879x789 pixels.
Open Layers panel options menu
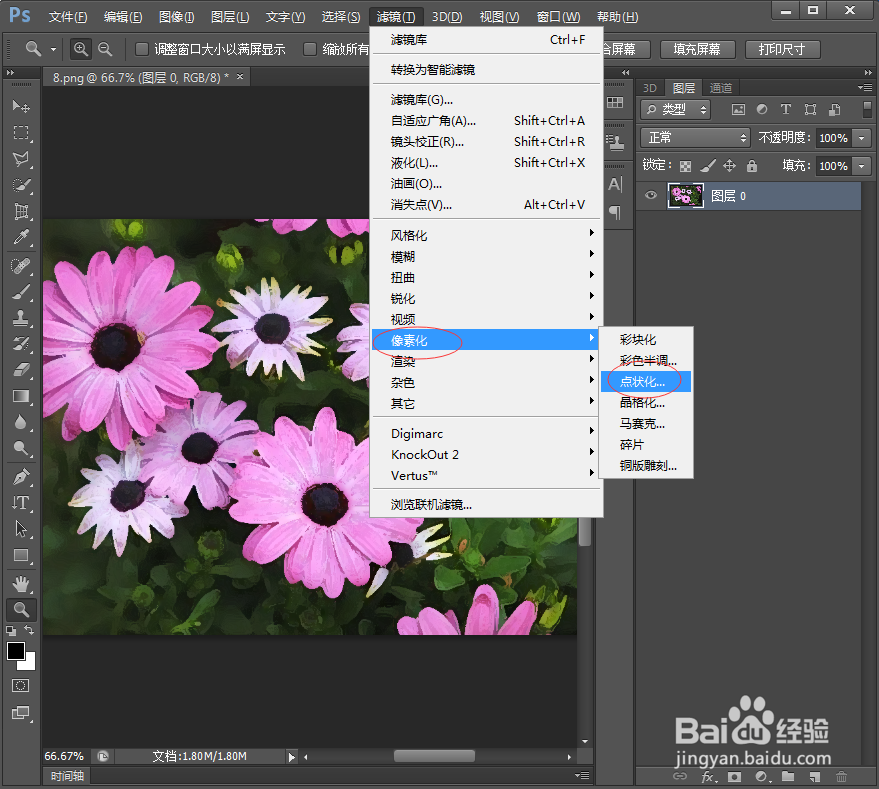865,87
